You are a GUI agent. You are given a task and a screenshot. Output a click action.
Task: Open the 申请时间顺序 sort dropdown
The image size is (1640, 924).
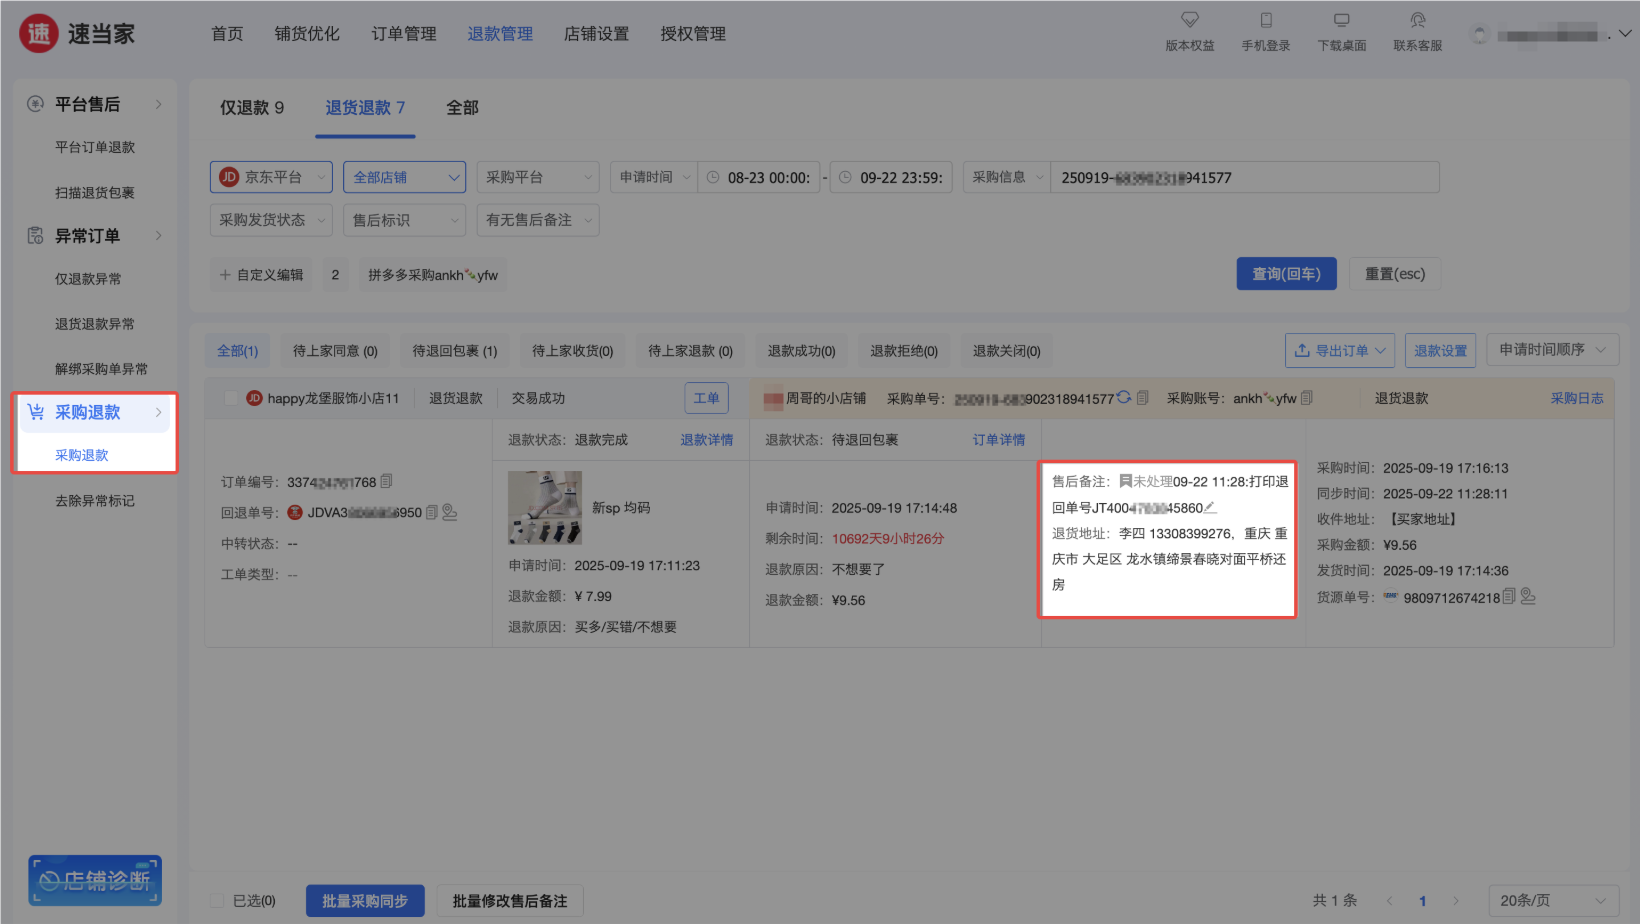pyautogui.click(x=1552, y=350)
